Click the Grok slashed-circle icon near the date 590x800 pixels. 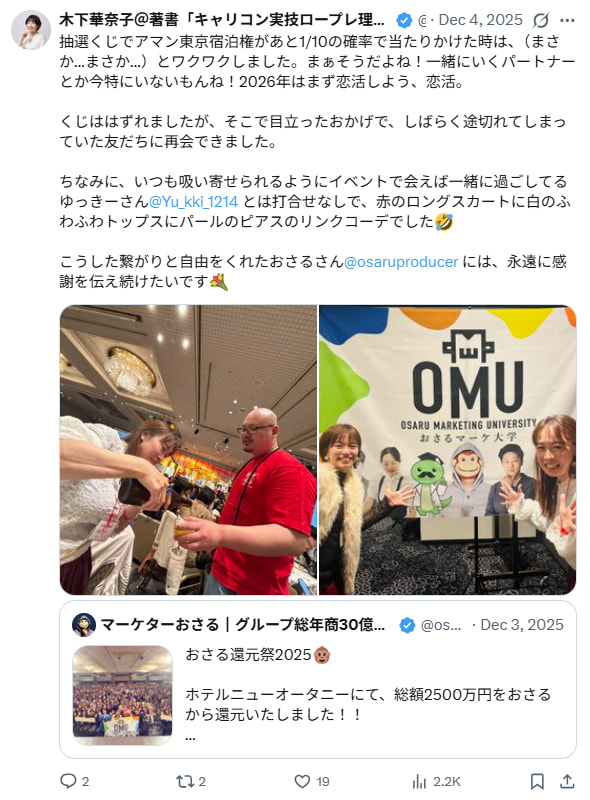point(540,20)
